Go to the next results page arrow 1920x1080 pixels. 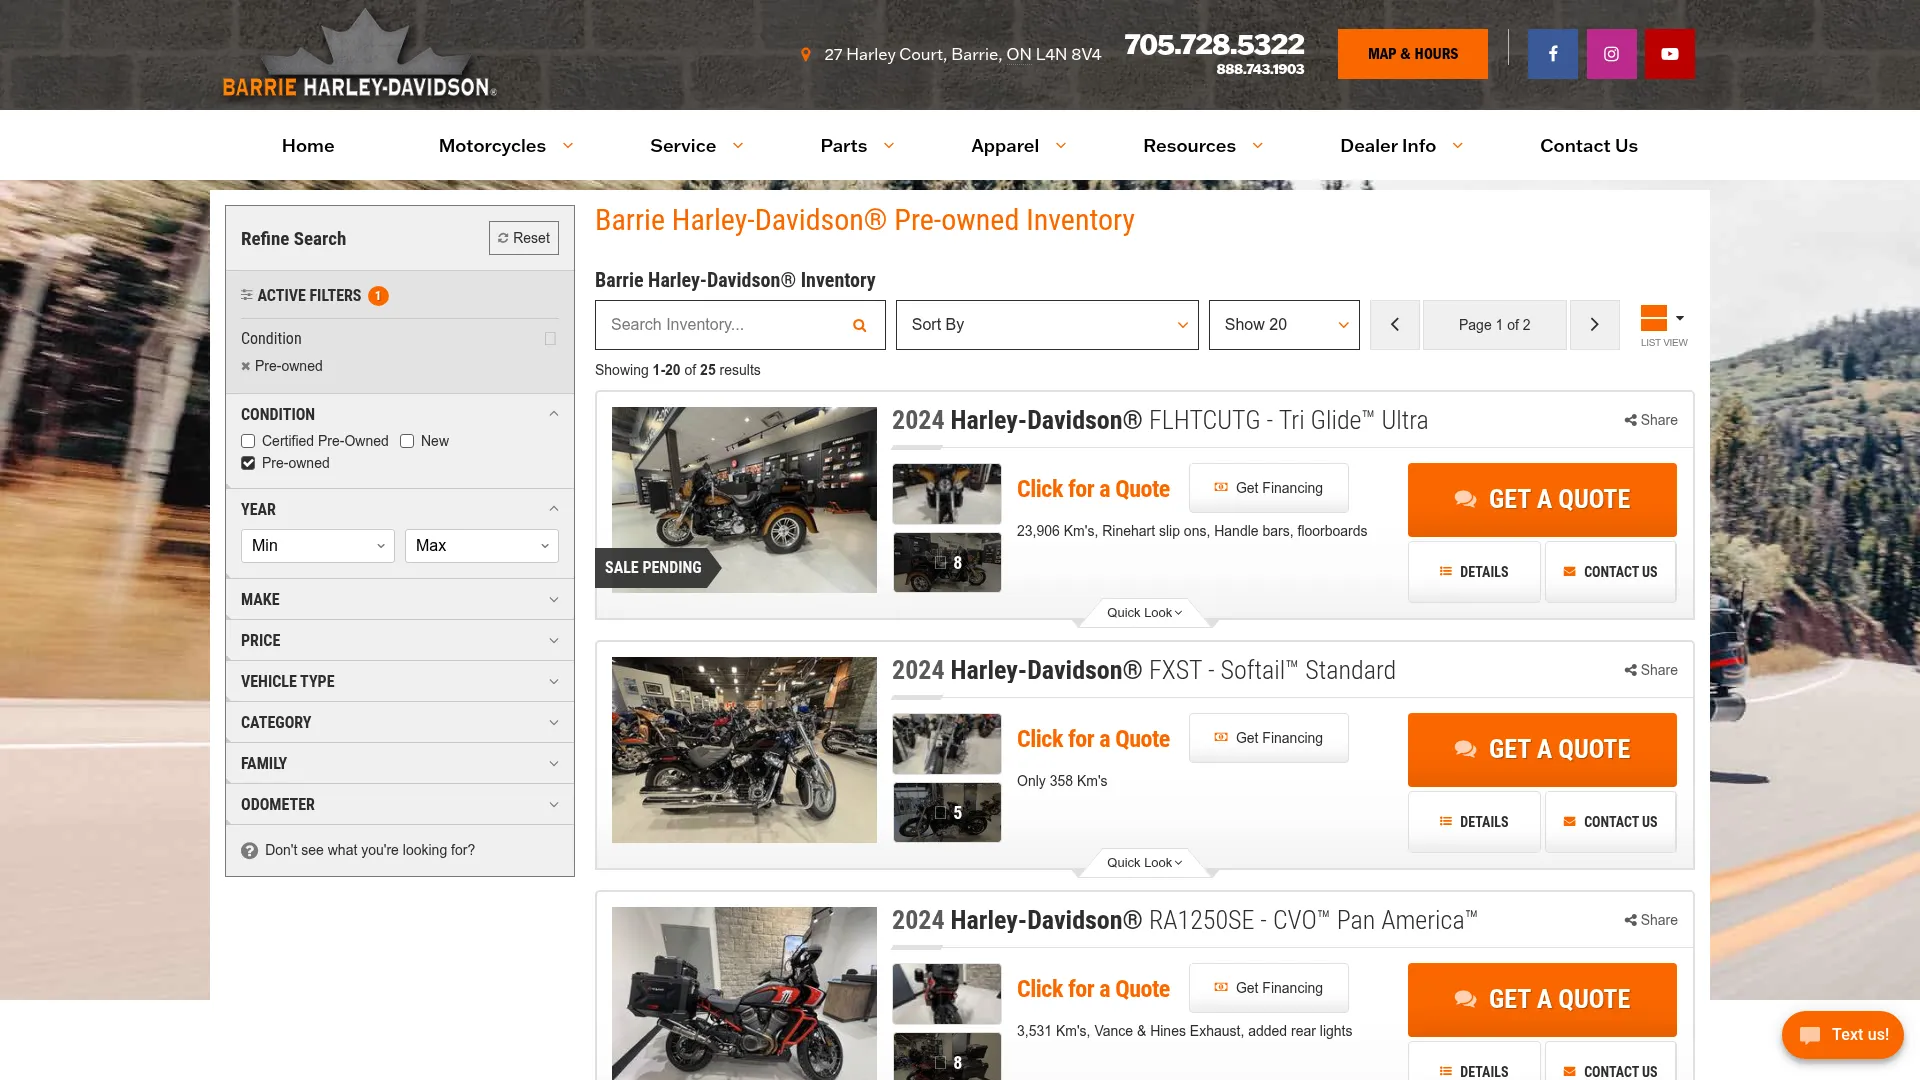point(1595,325)
